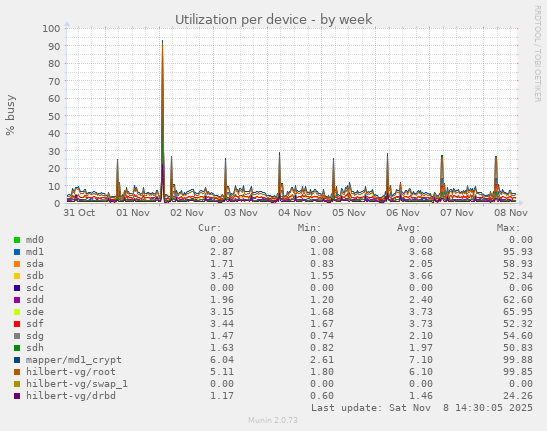The image size is (547, 431).
Task: Click mapper/md1_crypt max value 99.88
Action: pyautogui.click(x=518, y=360)
